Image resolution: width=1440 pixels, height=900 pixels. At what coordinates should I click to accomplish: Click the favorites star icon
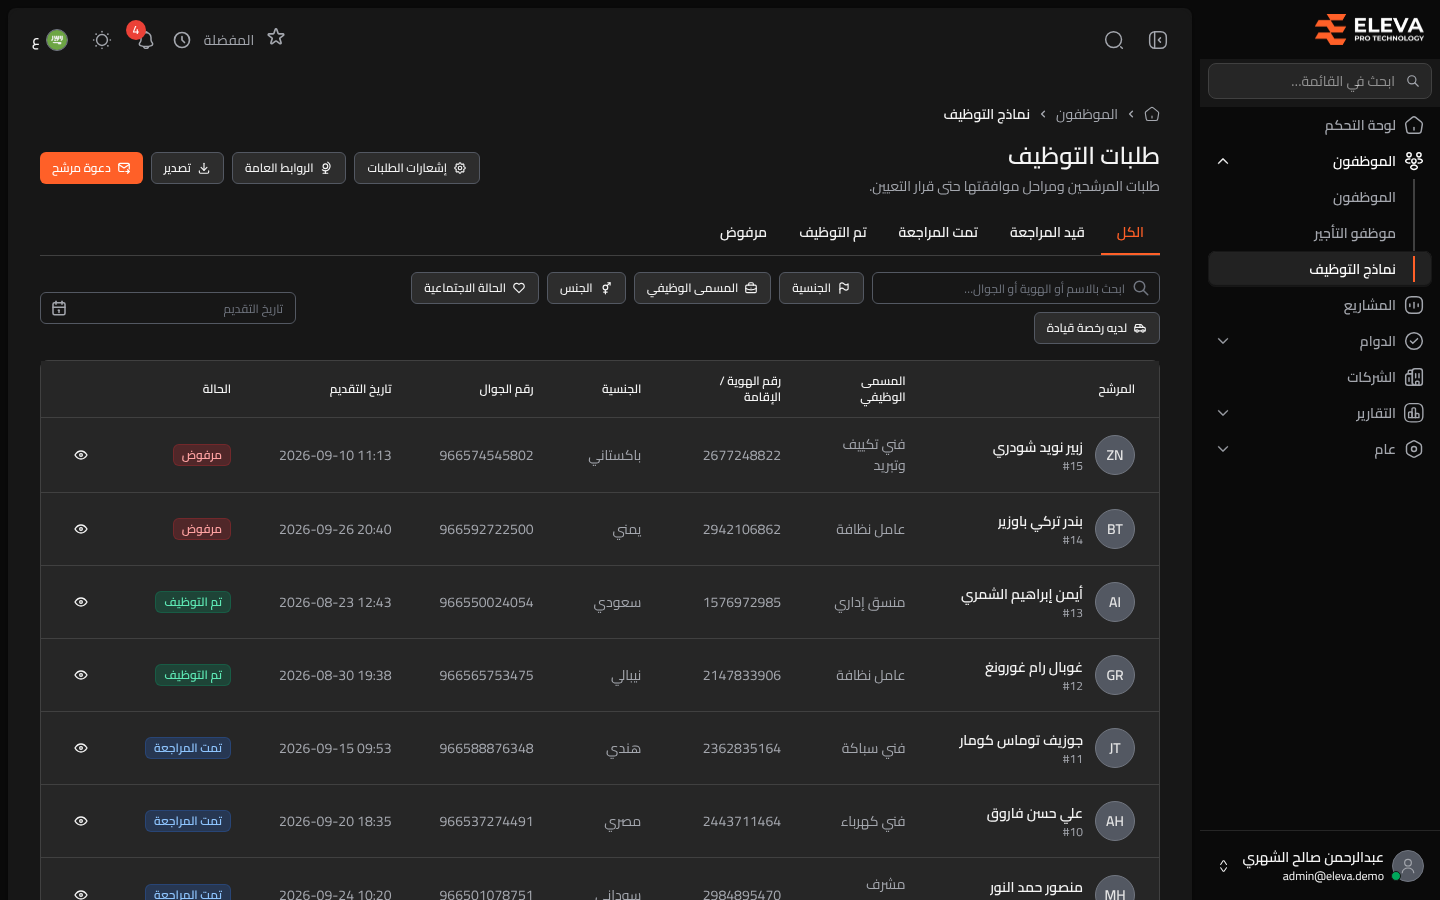tap(276, 37)
